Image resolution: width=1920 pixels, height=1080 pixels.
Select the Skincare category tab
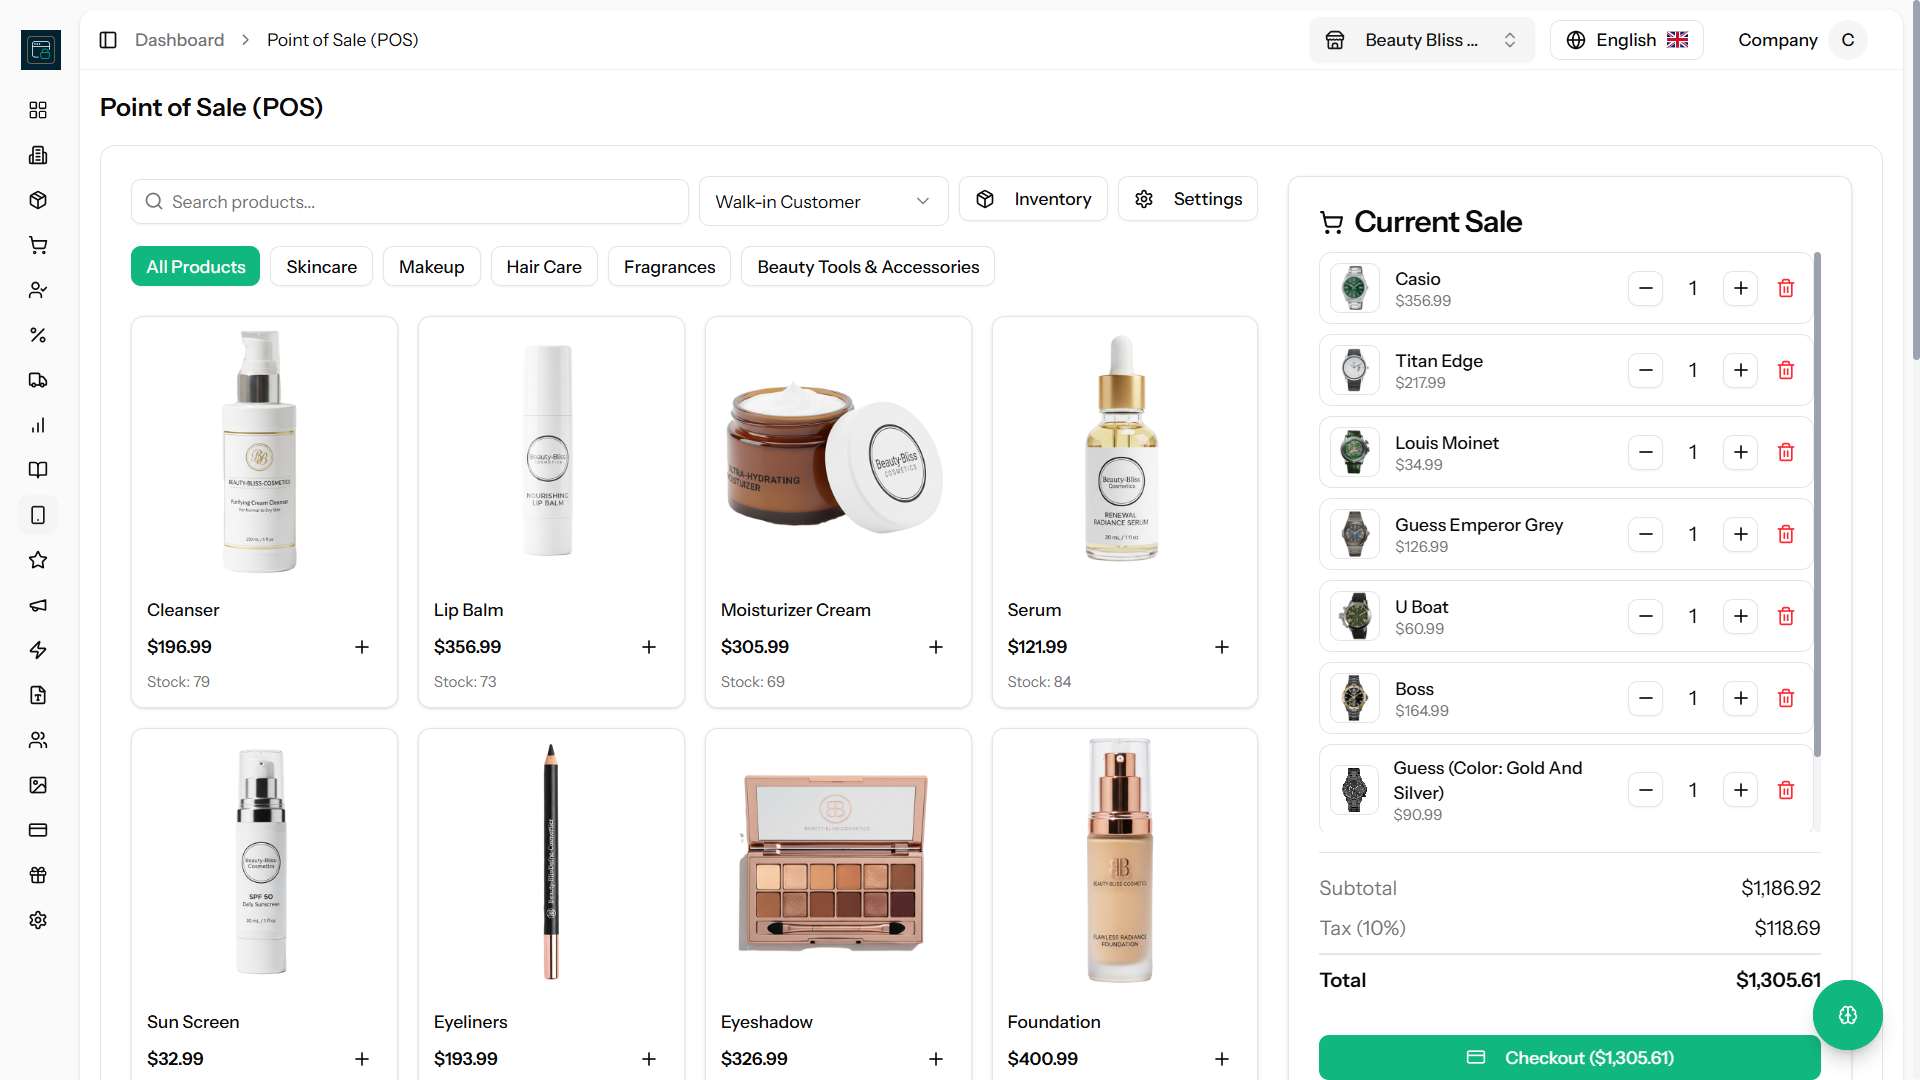tap(321, 267)
